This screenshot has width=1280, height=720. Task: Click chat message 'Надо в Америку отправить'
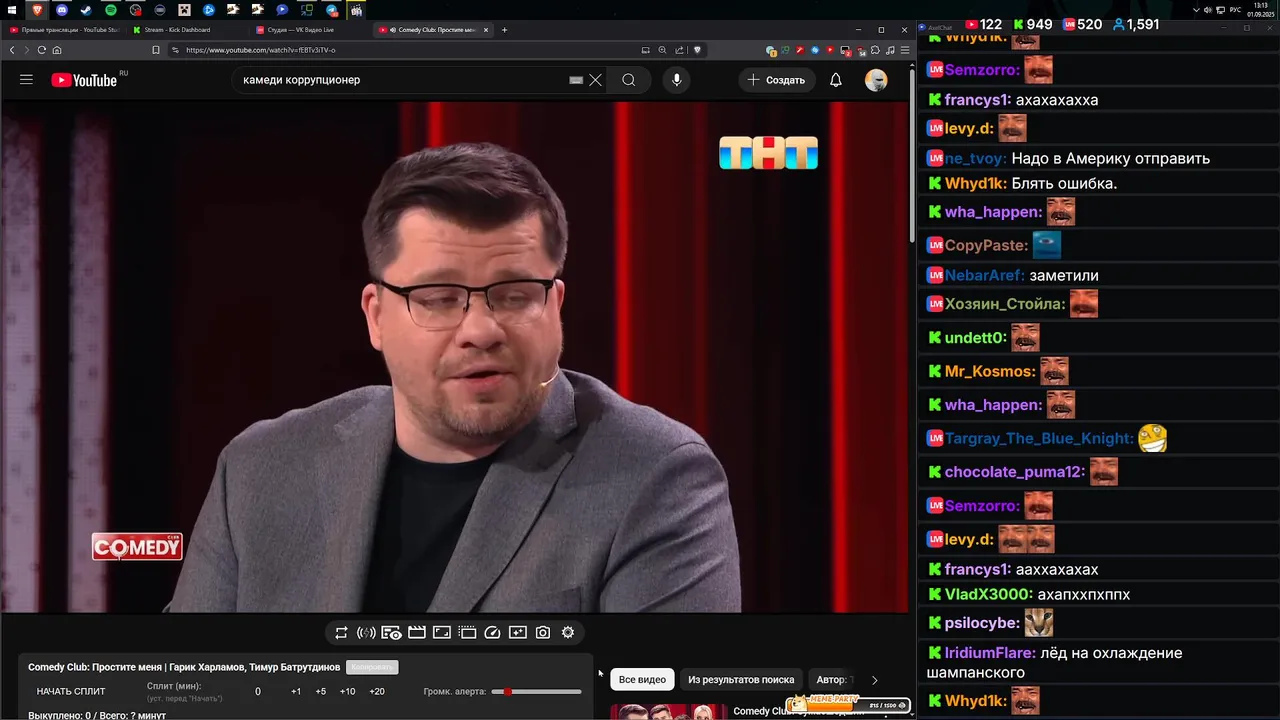pyautogui.click(x=1110, y=158)
